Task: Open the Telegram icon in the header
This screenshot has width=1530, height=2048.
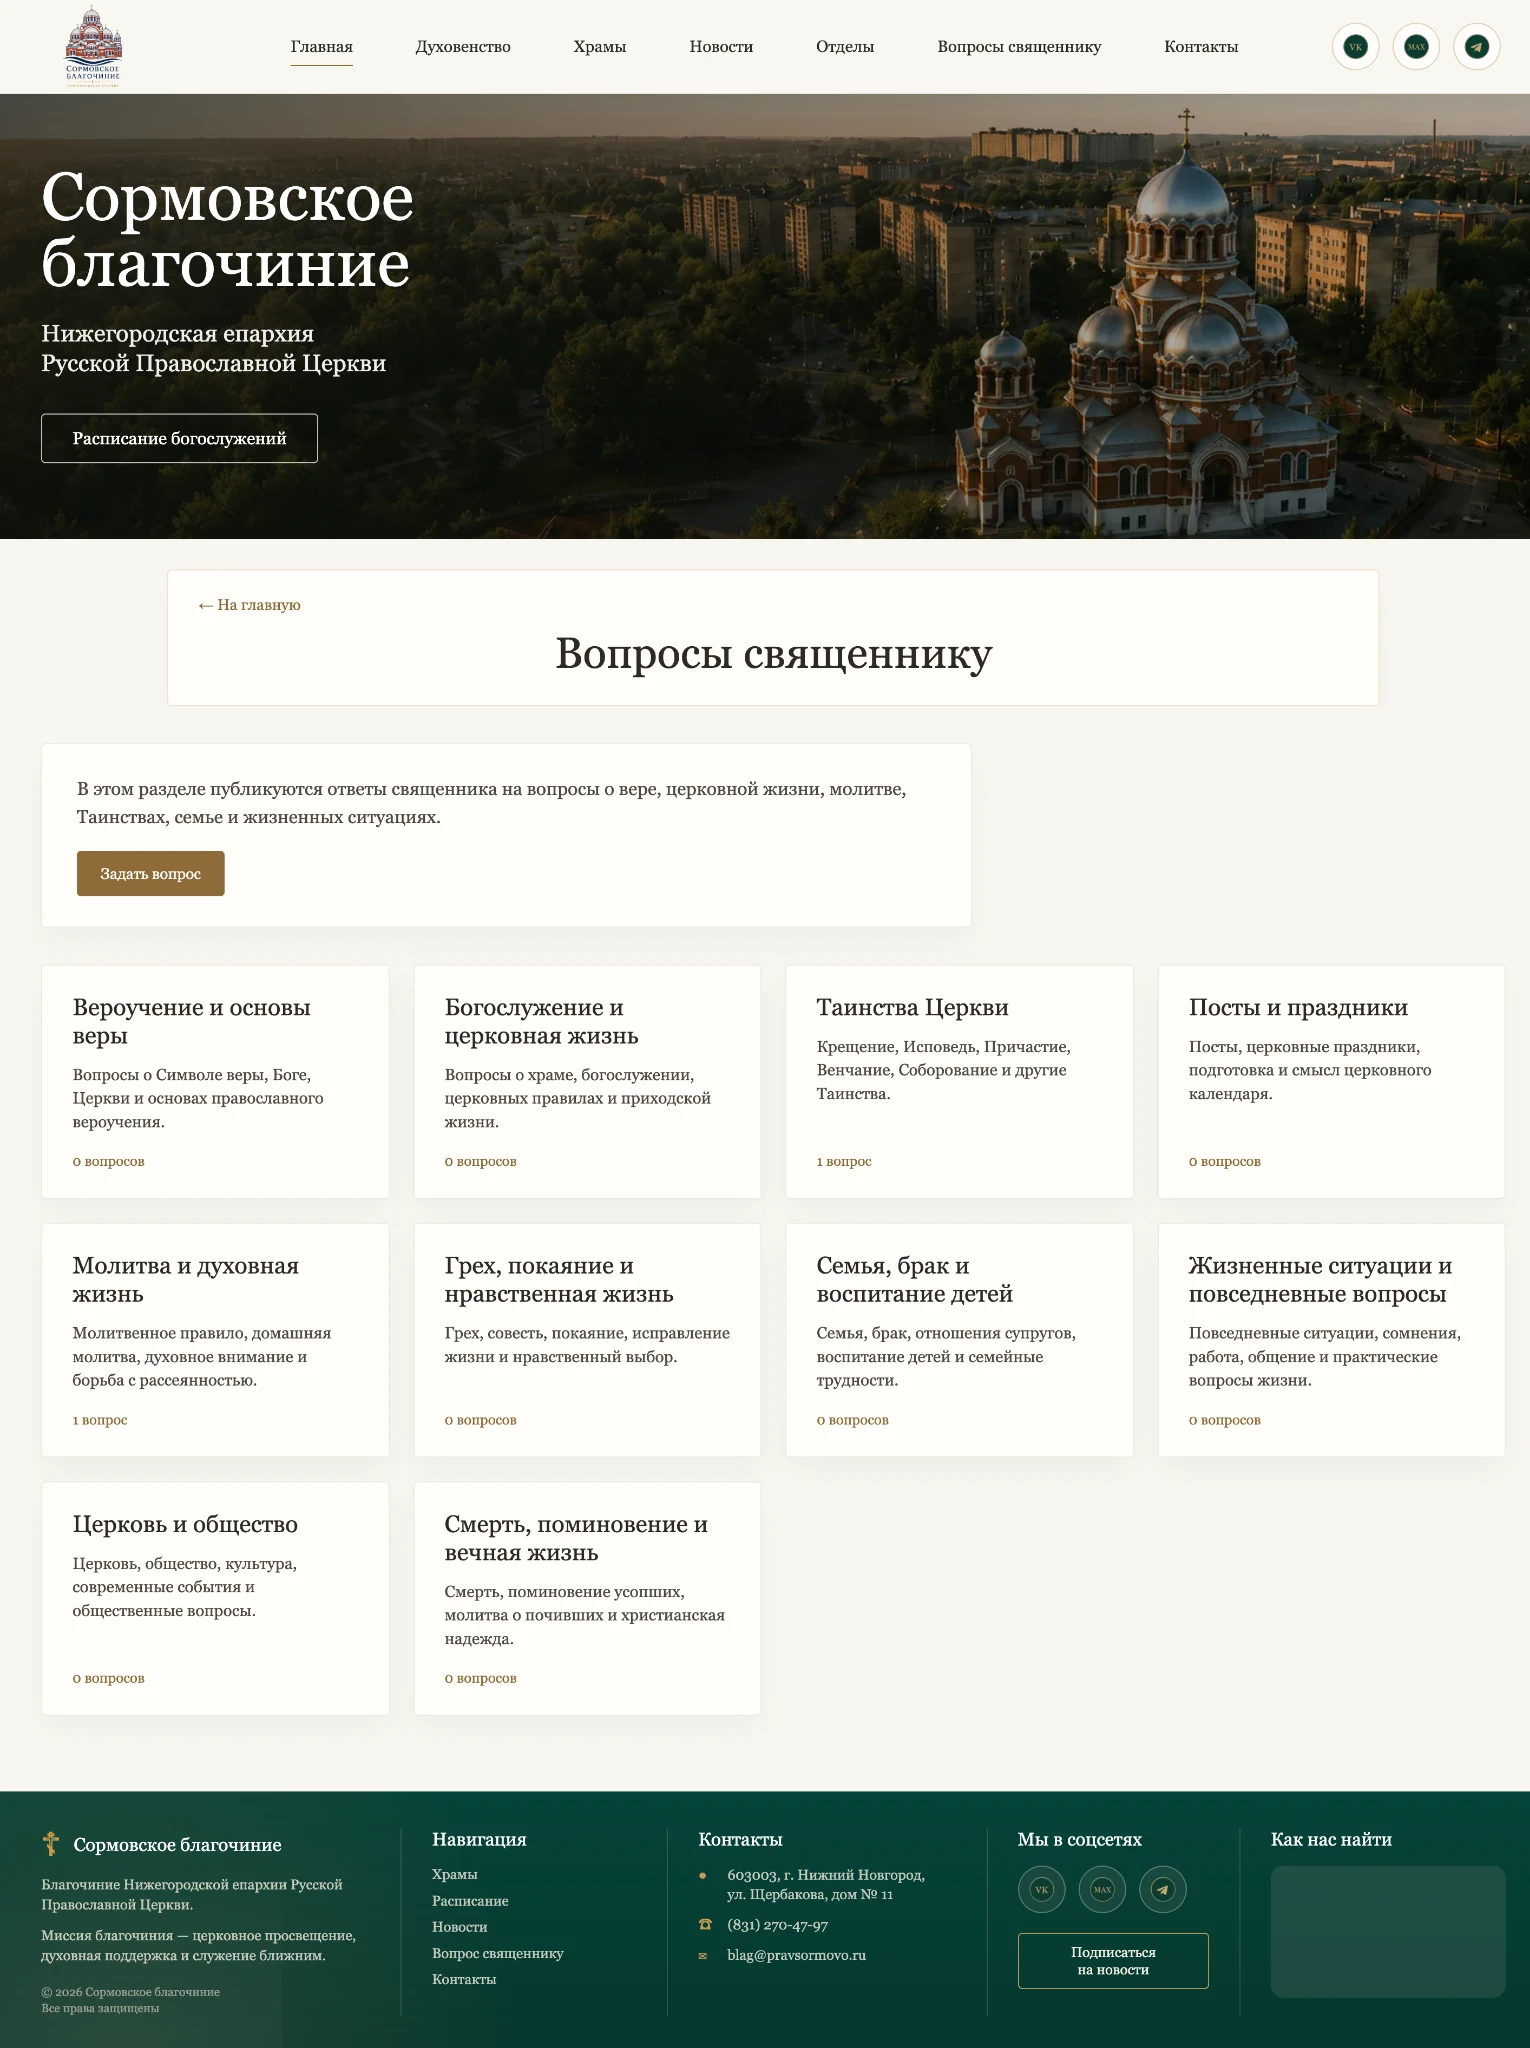Action: (x=1477, y=47)
